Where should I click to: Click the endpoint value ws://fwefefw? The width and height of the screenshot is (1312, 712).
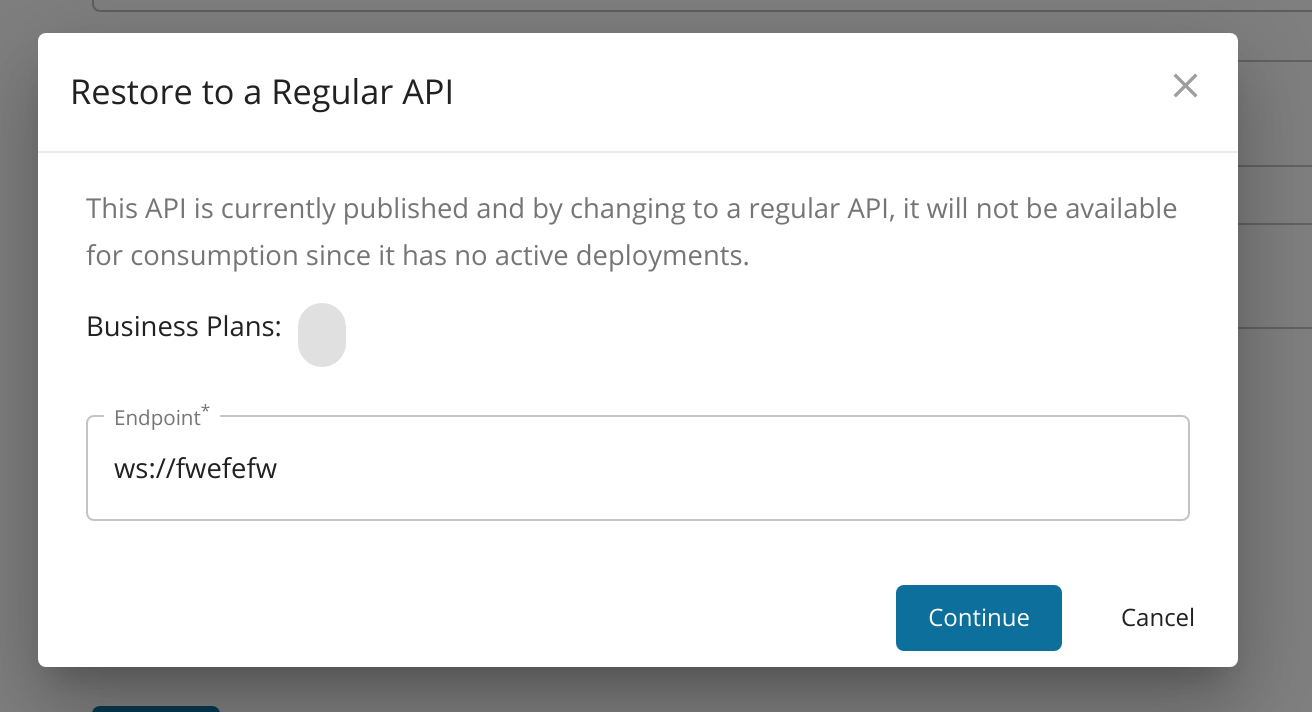point(196,467)
